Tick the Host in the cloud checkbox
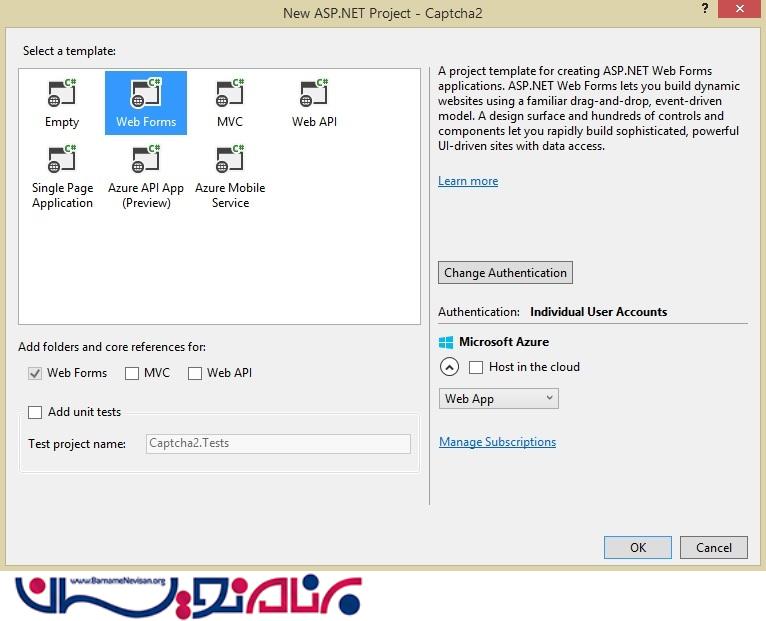The width and height of the screenshot is (766, 621). point(476,367)
